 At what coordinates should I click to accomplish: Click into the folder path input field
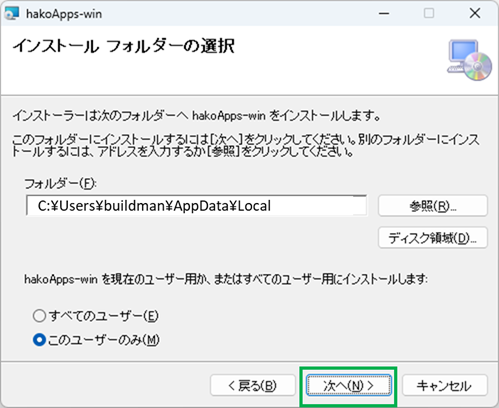197,206
